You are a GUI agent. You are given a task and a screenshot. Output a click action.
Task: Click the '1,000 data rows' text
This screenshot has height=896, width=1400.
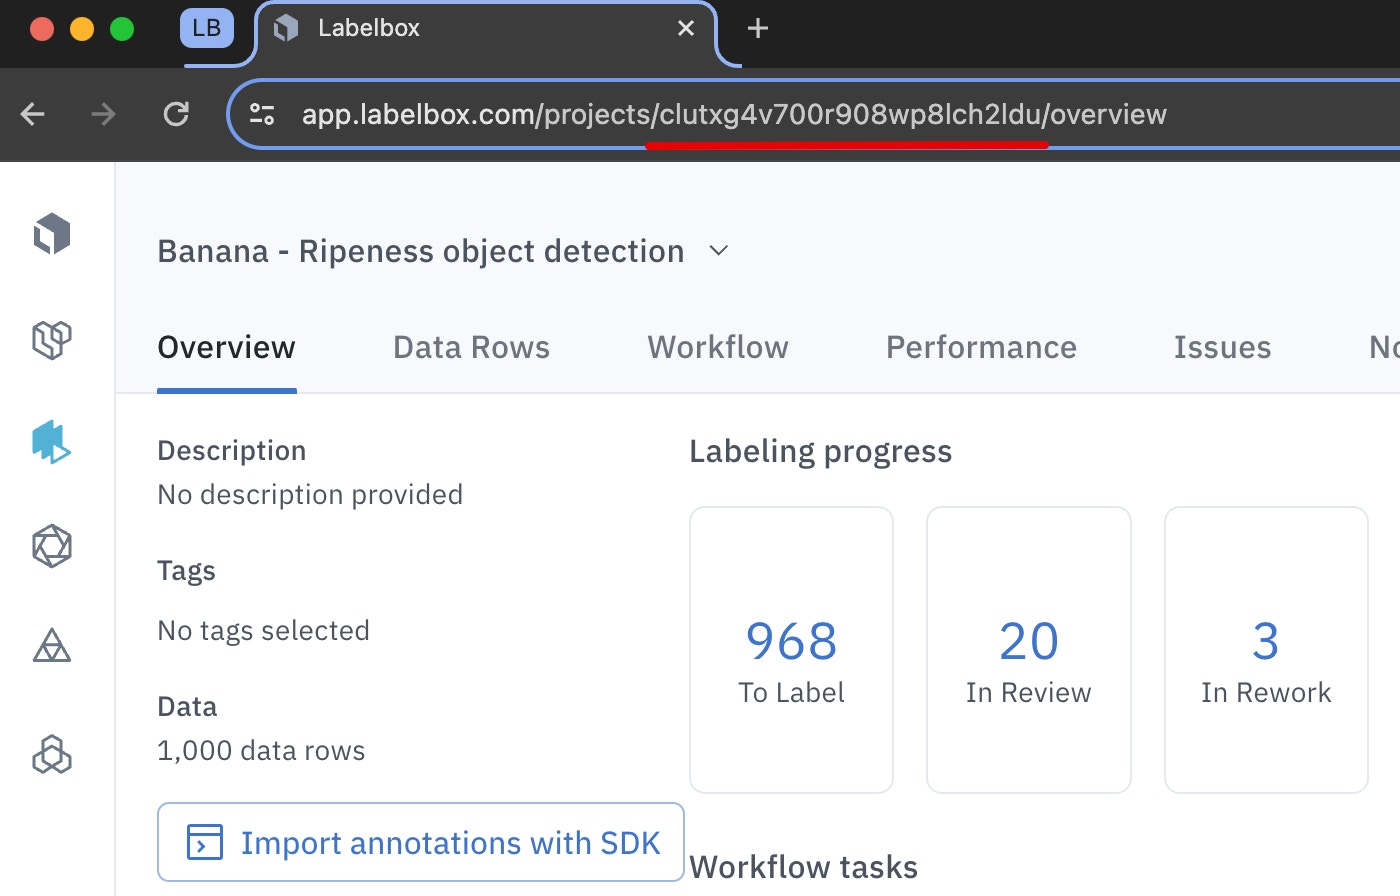click(261, 751)
